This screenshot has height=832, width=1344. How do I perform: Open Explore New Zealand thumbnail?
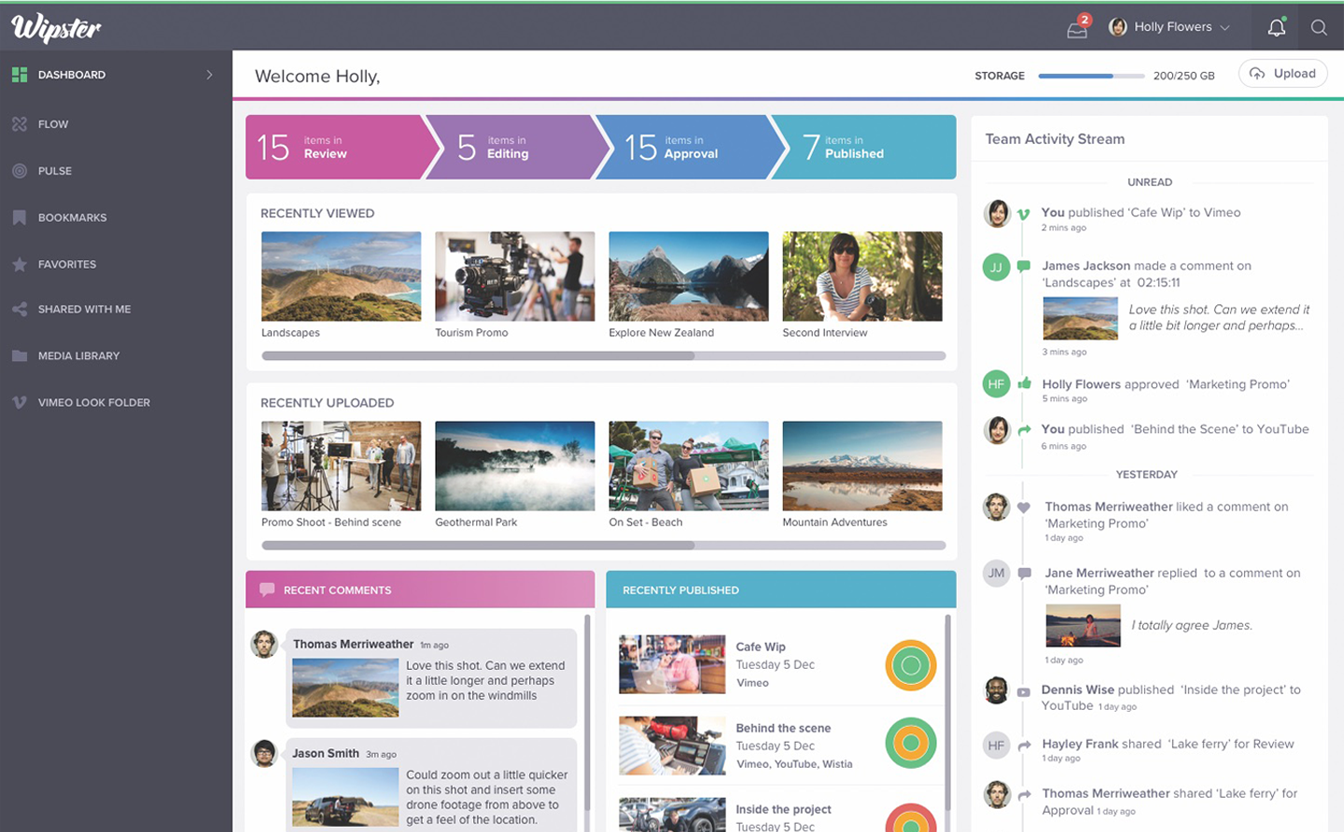click(689, 276)
